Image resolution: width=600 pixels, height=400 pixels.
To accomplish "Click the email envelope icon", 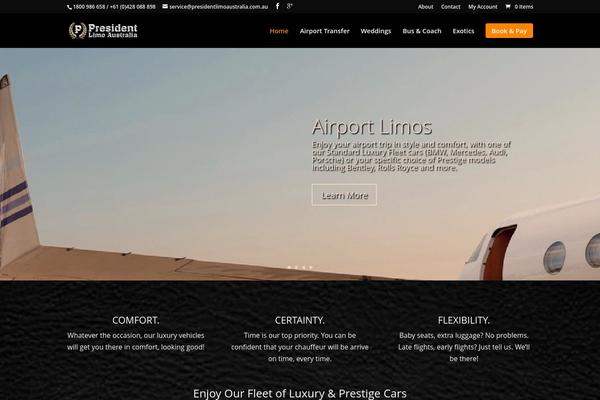I will point(165,6).
